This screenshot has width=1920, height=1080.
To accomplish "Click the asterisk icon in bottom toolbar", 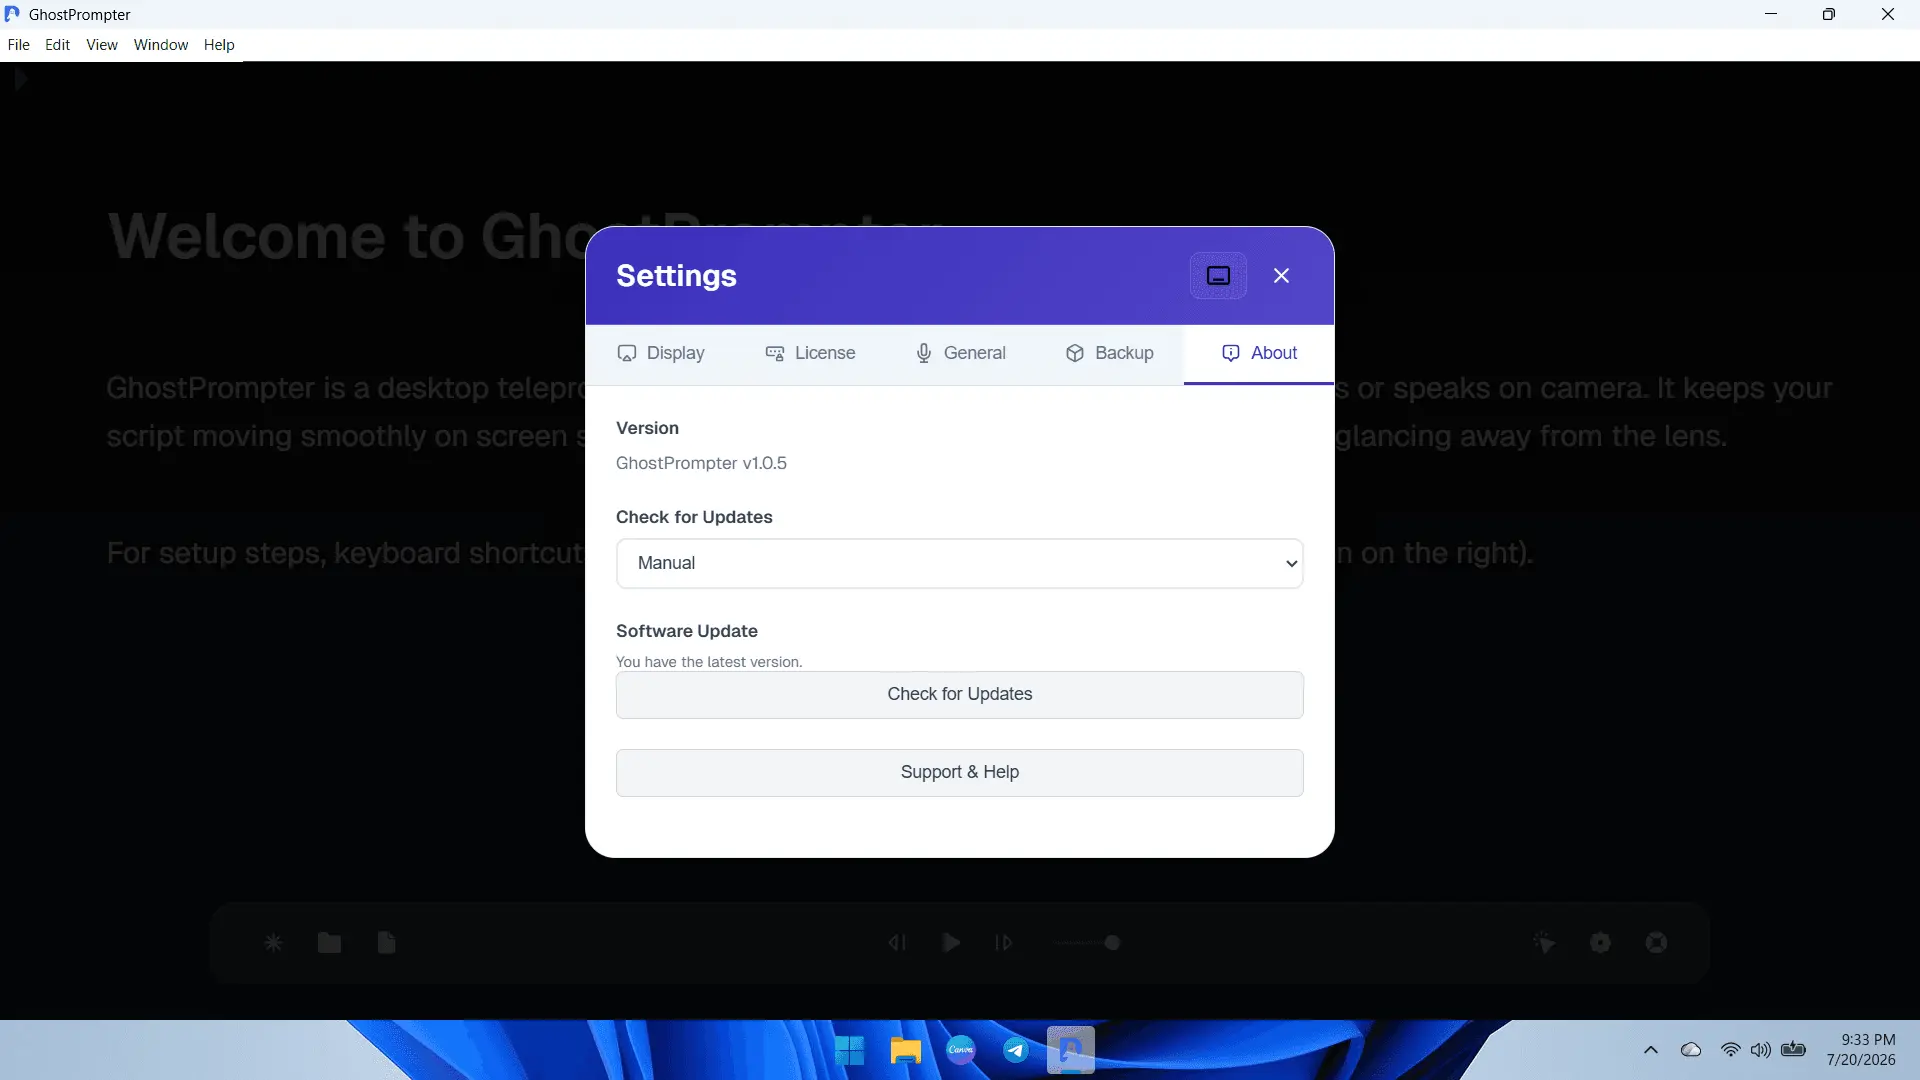I will (273, 943).
